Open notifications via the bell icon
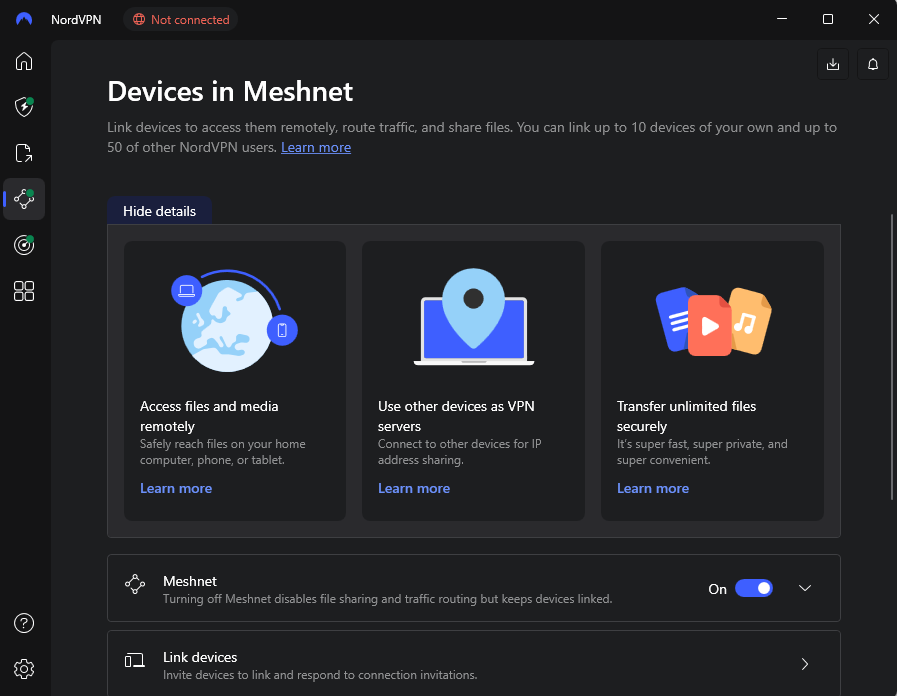This screenshot has height=696, width=897. click(871, 63)
